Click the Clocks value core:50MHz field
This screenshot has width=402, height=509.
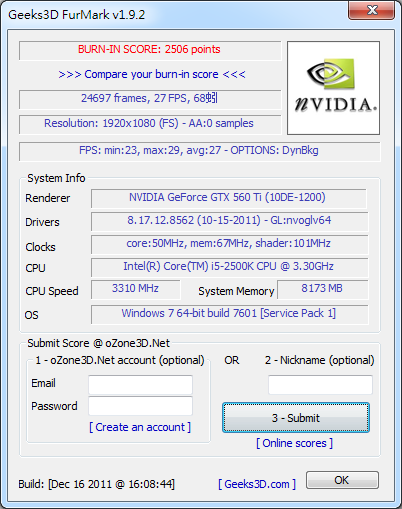(229, 244)
